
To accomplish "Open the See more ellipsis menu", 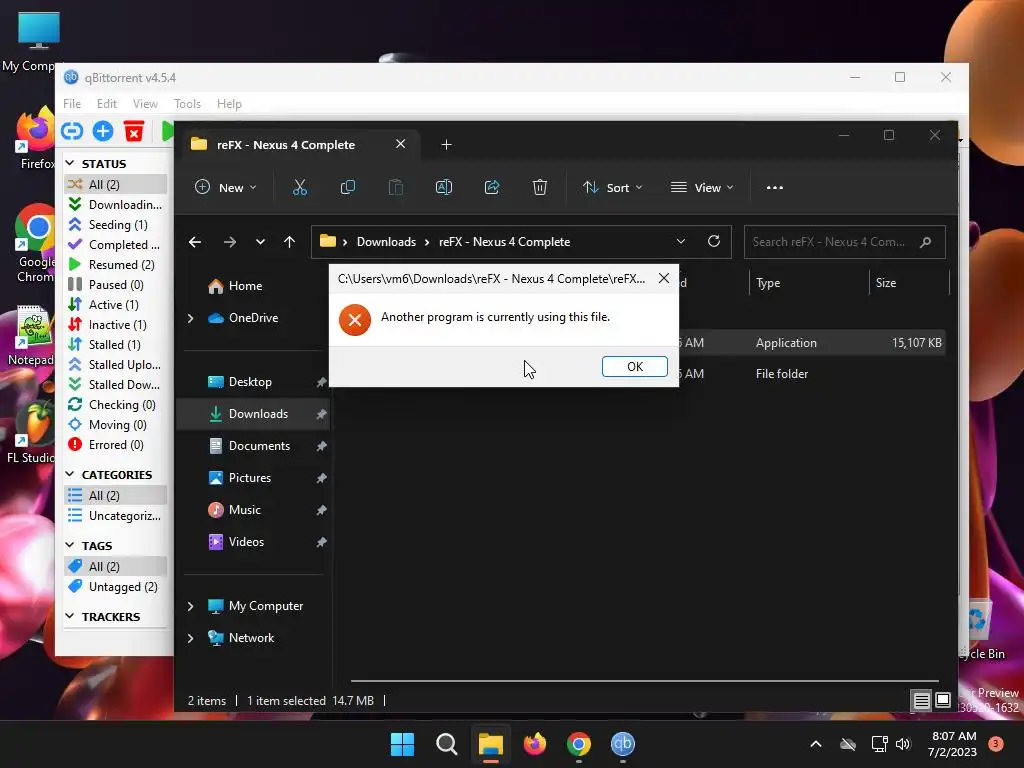I will tap(775, 187).
